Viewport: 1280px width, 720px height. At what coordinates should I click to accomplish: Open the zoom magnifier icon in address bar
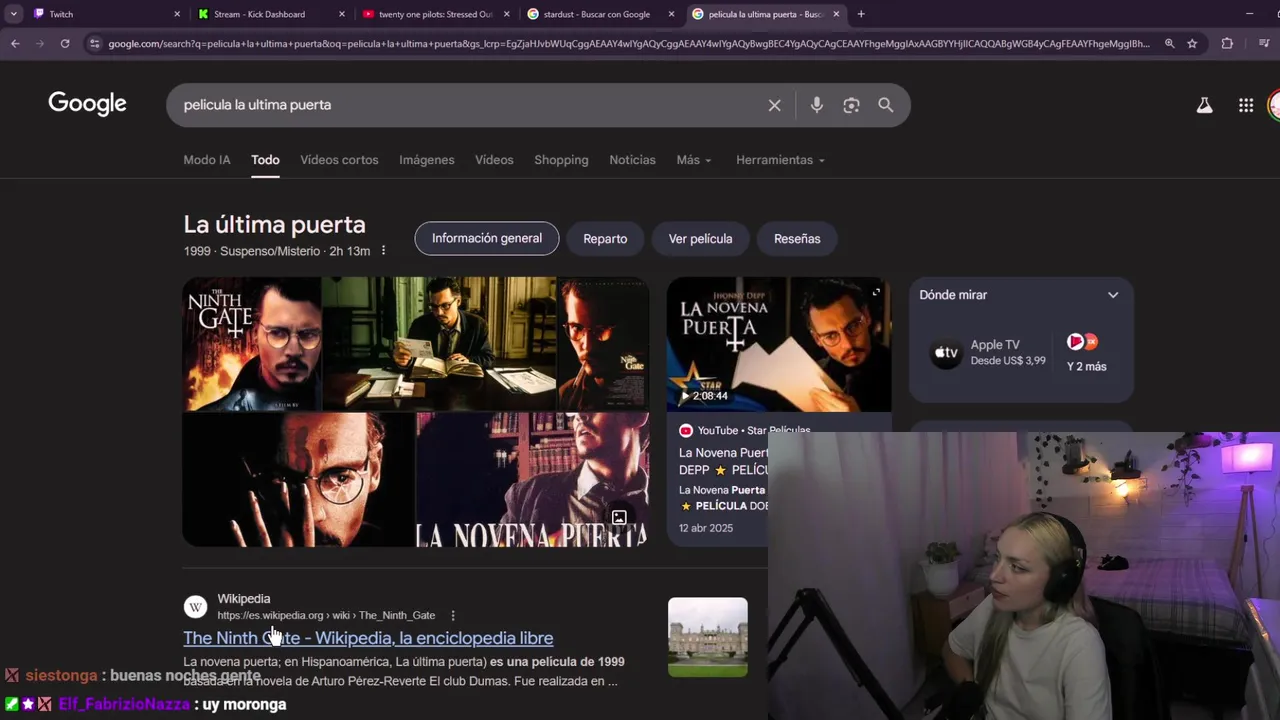pyautogui.click(x=1169, y=43)
